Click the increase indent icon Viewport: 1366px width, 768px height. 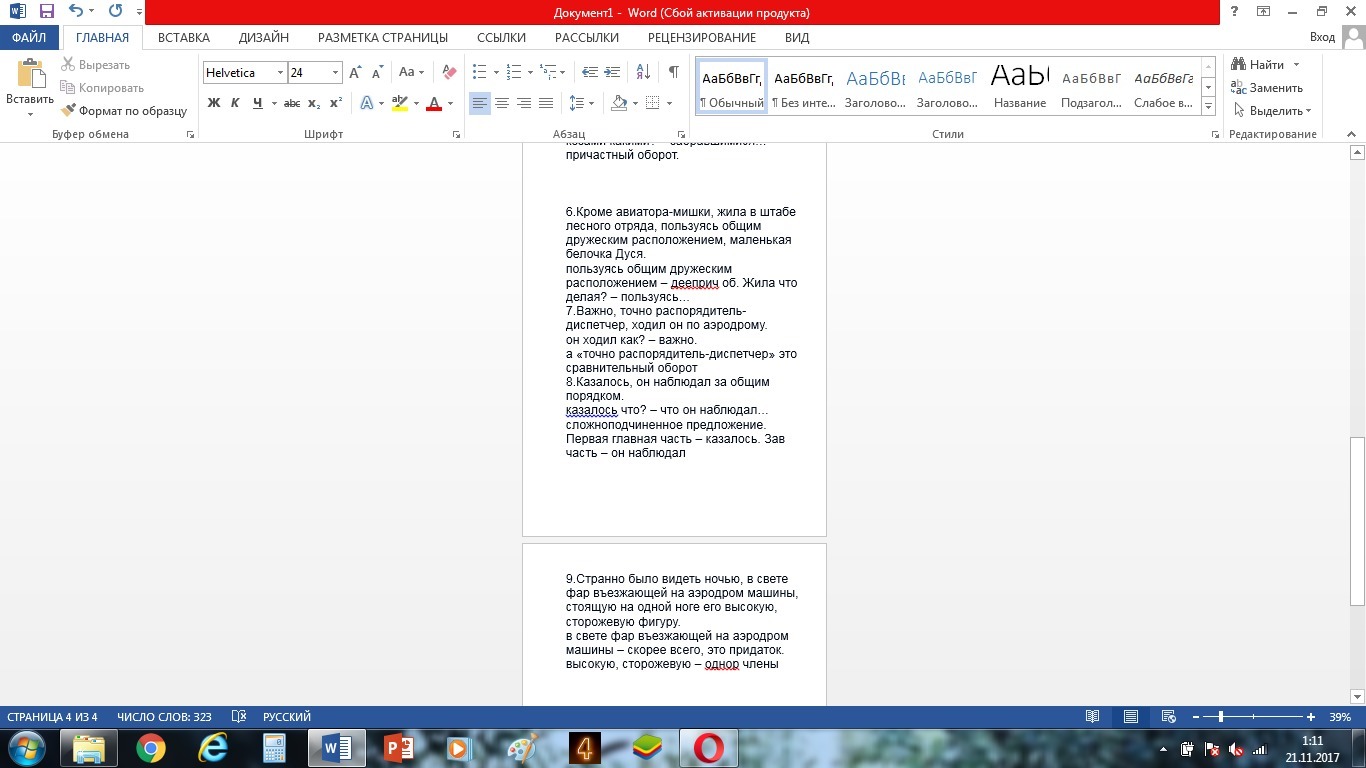point(612,72)
